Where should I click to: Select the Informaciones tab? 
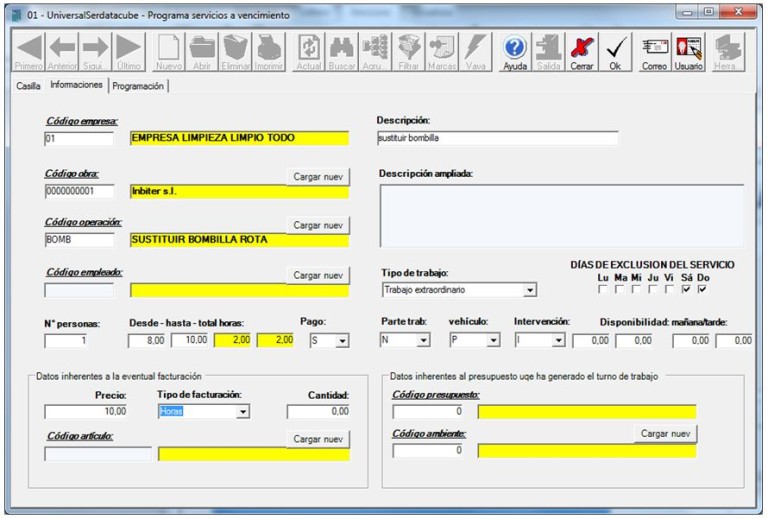(x=76, y=85)
